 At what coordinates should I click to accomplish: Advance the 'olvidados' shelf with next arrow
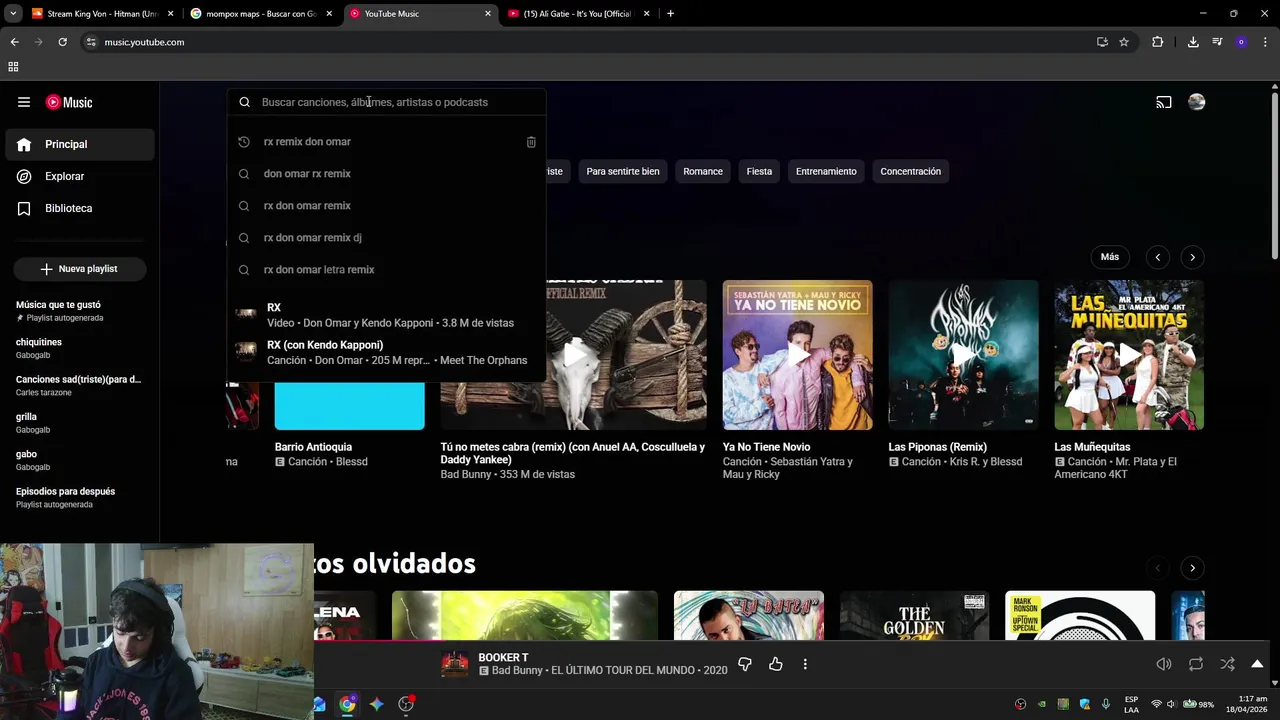coord(1192,568)
